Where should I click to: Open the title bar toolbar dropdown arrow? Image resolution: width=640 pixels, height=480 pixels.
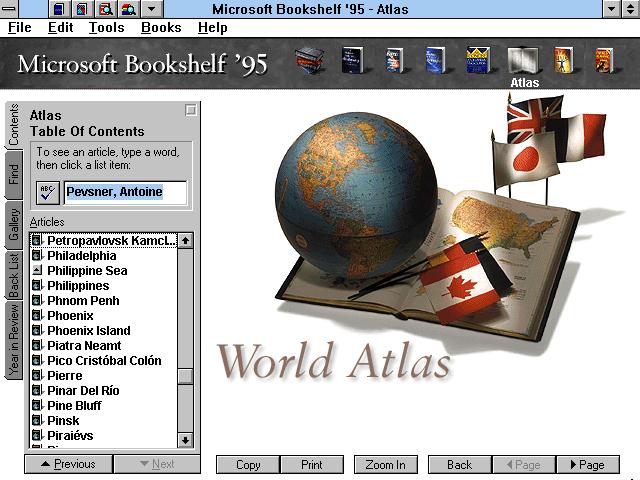coord(151,9)
